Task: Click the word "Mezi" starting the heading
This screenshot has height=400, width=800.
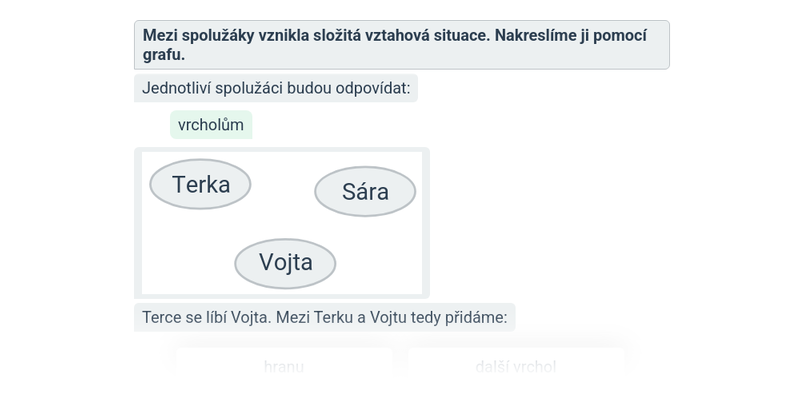Action: [161, 36]
